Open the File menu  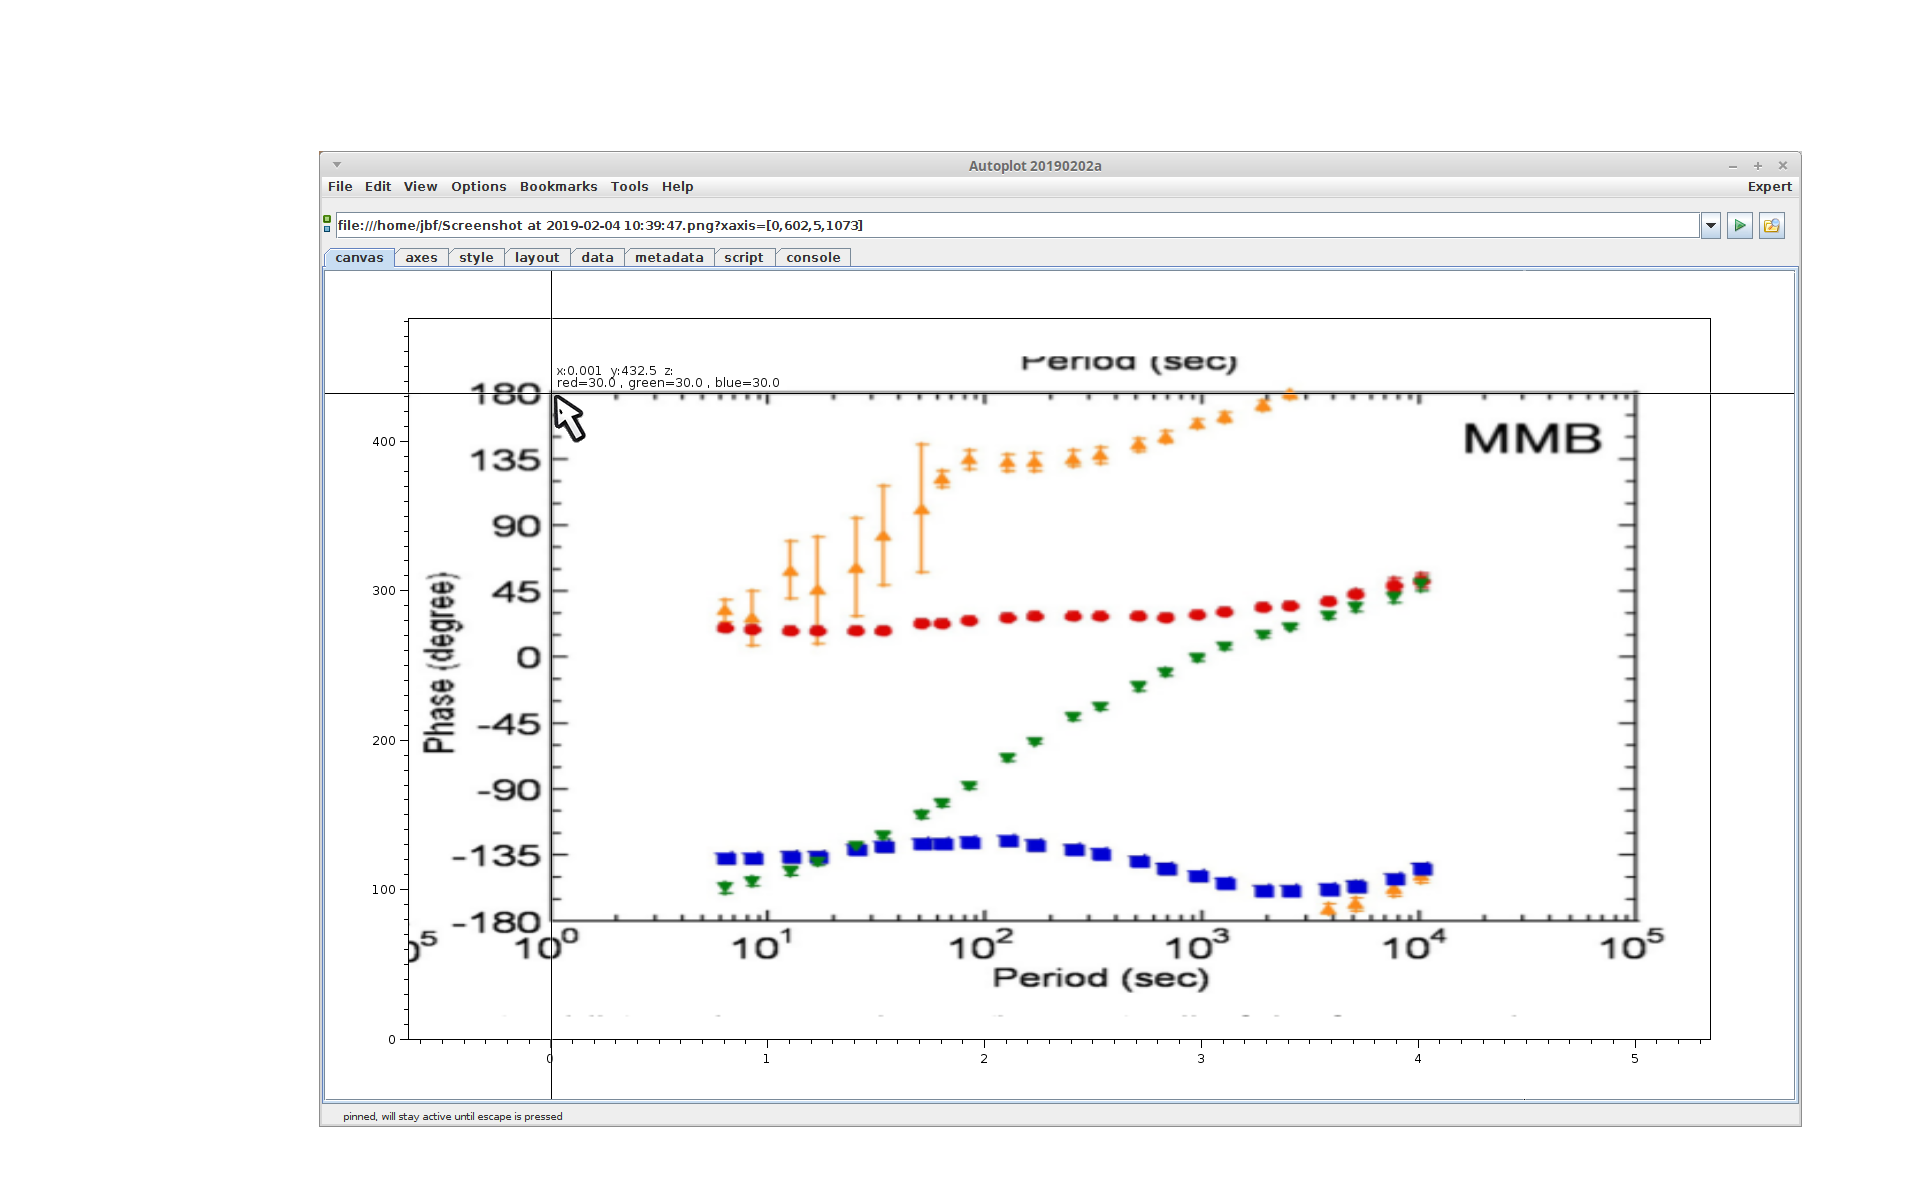coord(340,187)
